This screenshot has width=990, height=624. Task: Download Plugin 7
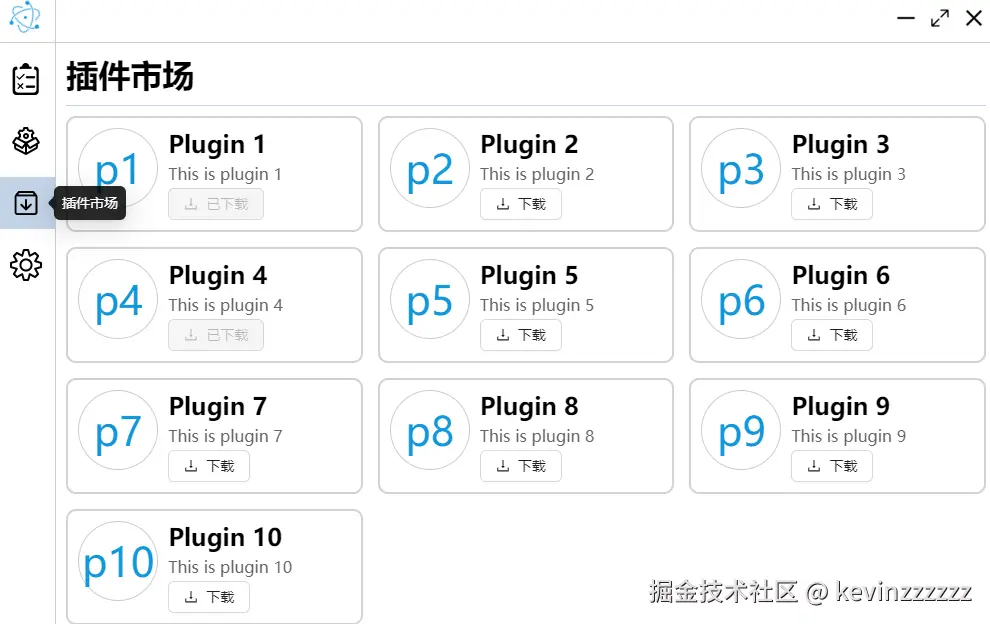(209, 466)
